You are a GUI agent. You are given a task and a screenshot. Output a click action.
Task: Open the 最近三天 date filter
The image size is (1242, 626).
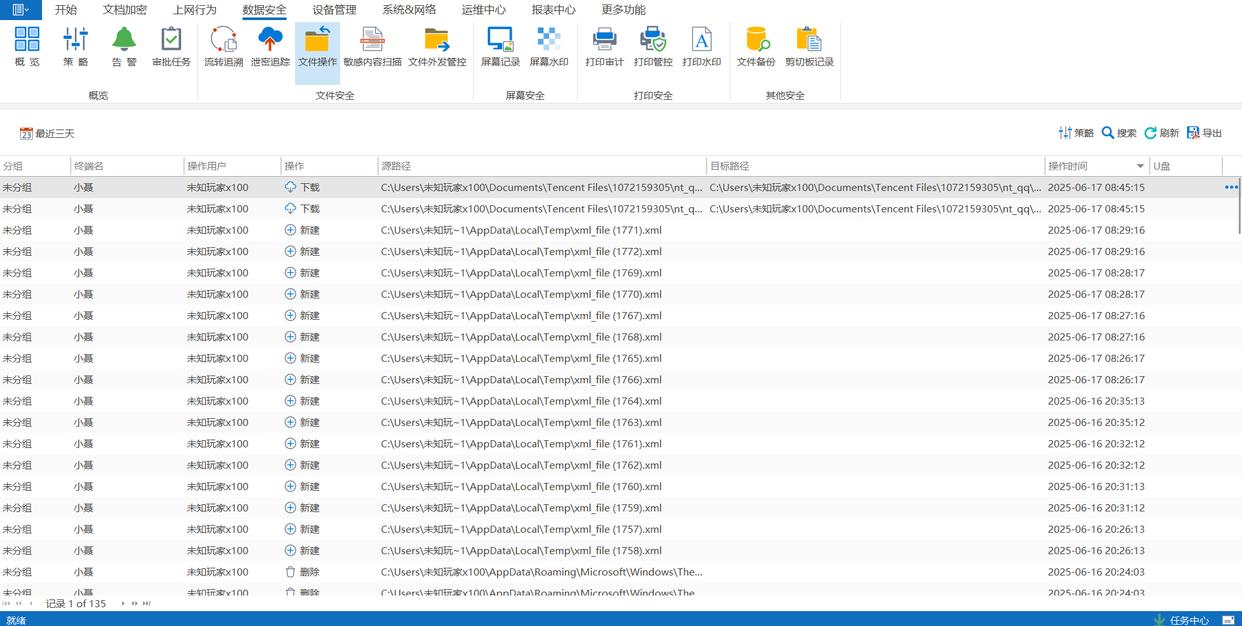pyautogui.click(x=47, y=133)
